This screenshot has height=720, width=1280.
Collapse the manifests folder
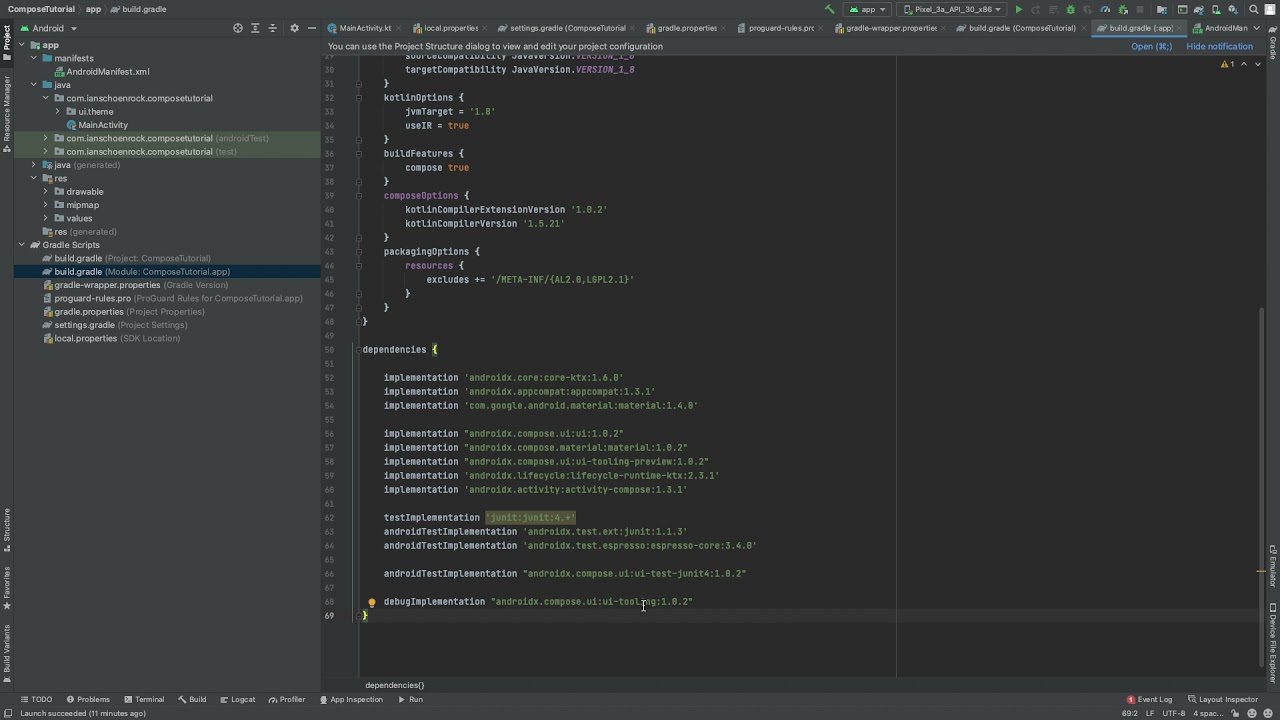pos(33,58)
